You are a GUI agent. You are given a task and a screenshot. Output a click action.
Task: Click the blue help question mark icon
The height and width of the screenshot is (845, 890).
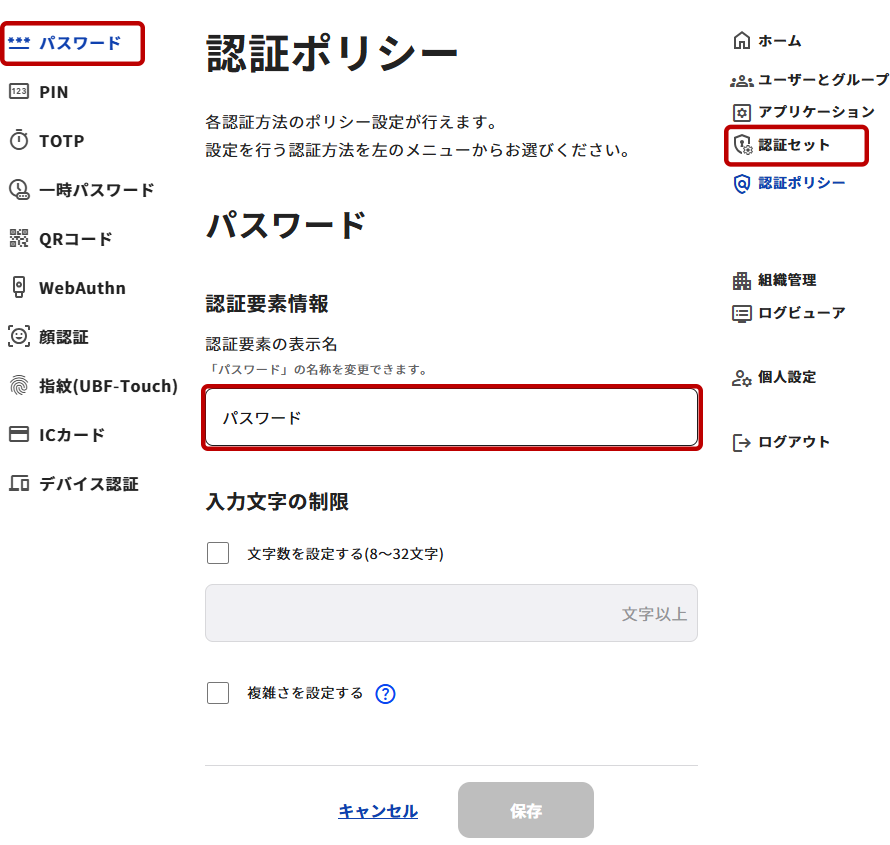tap(385, 694)
